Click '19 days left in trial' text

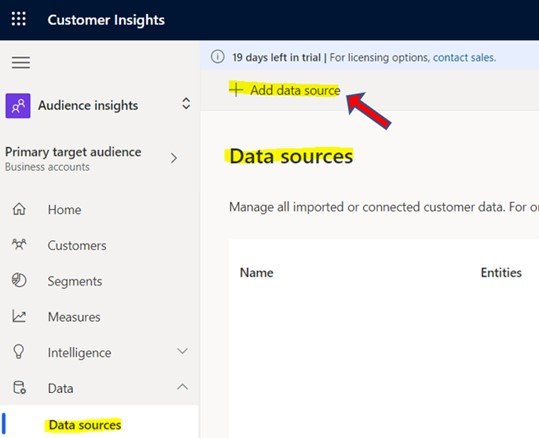tap(276, 57)
